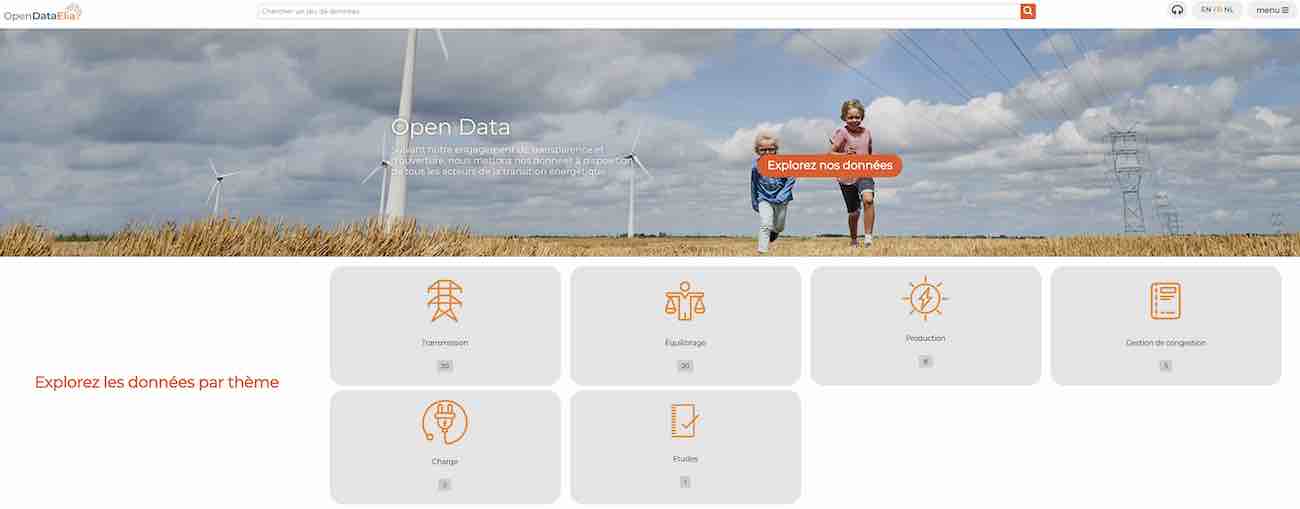The height and width of the screenshot is (509, 1300).
Task: Open the Production sun-lightning icon
Action: pos(925,298)
